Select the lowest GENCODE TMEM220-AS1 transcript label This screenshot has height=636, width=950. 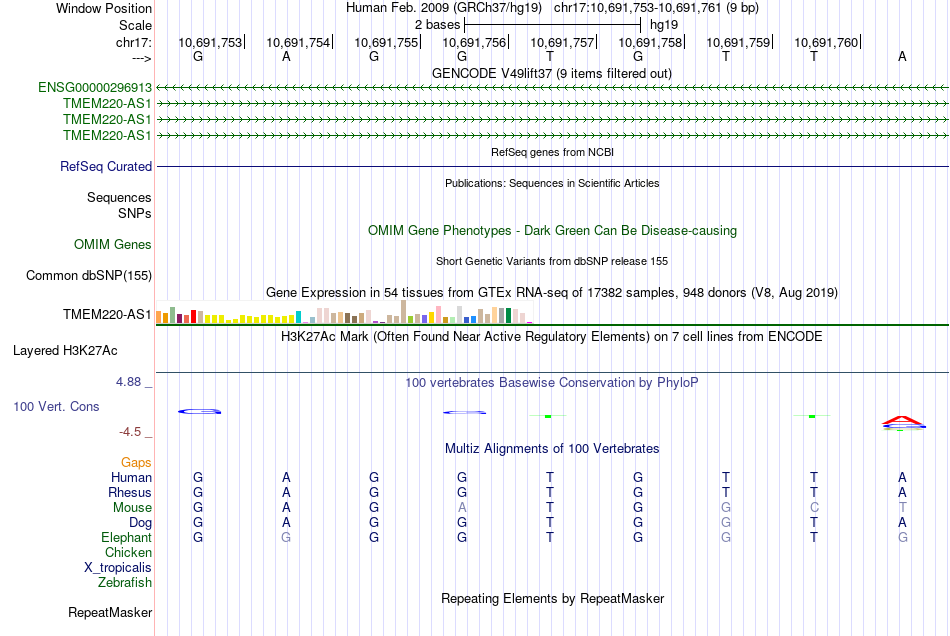tap(107, 135)
